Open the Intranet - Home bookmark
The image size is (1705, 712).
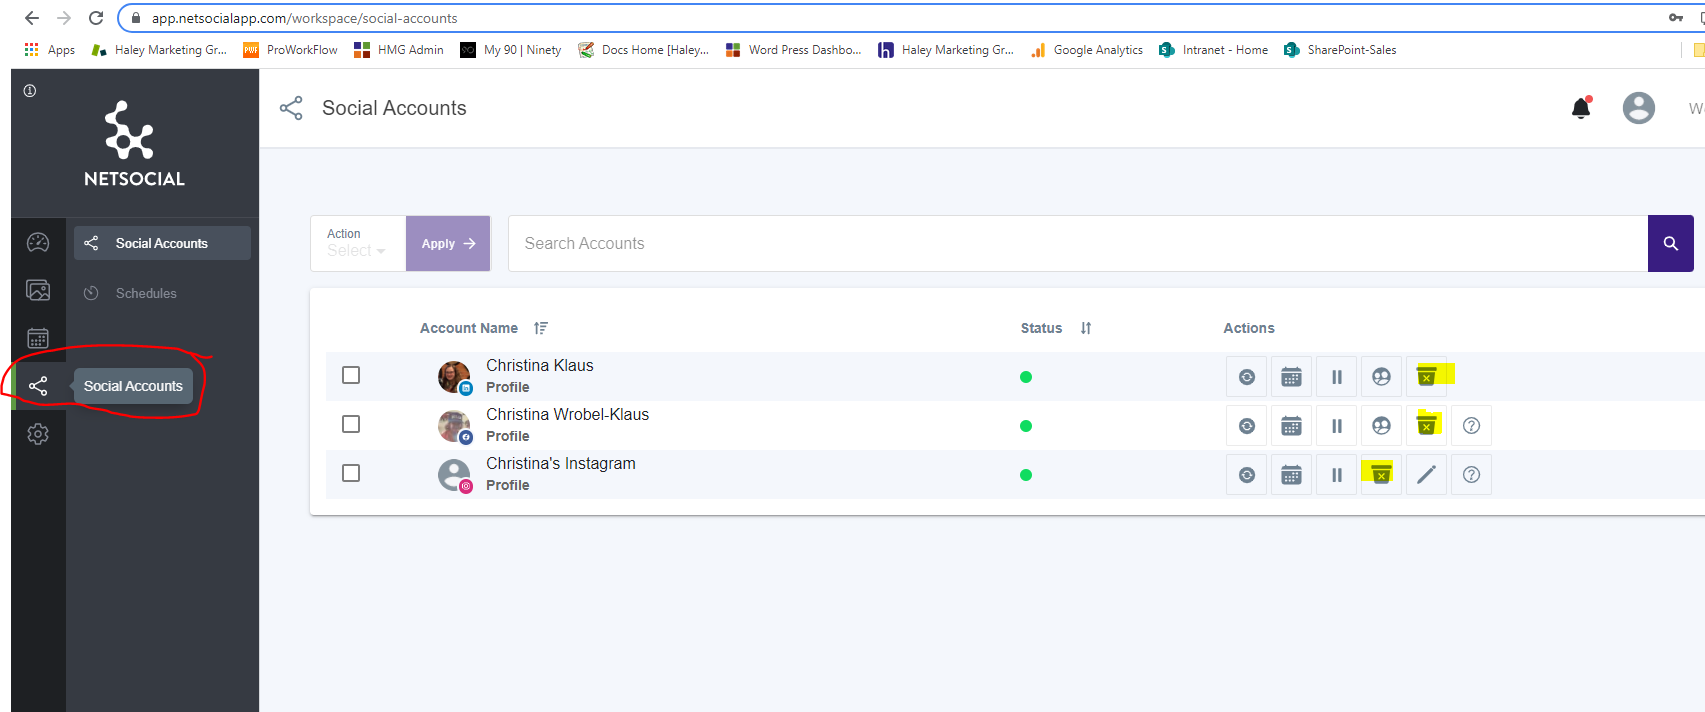click(1214, 50)
